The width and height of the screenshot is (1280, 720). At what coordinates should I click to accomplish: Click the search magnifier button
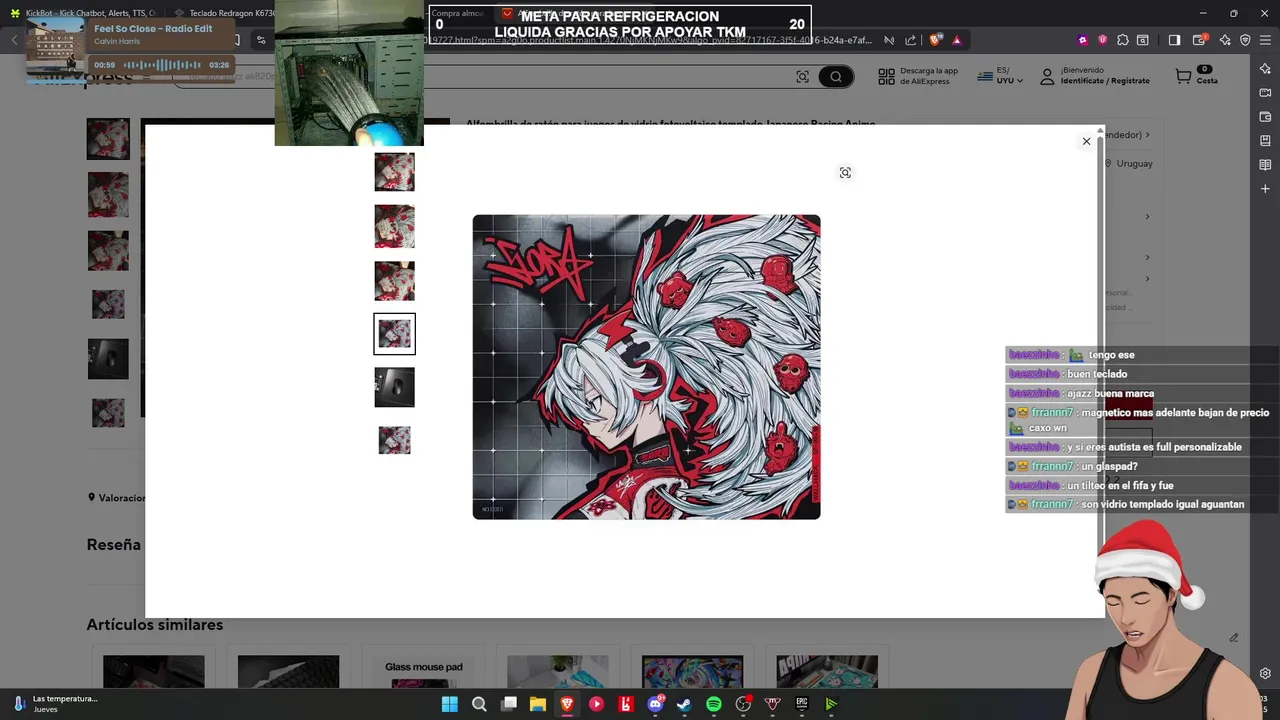(836, 76)
